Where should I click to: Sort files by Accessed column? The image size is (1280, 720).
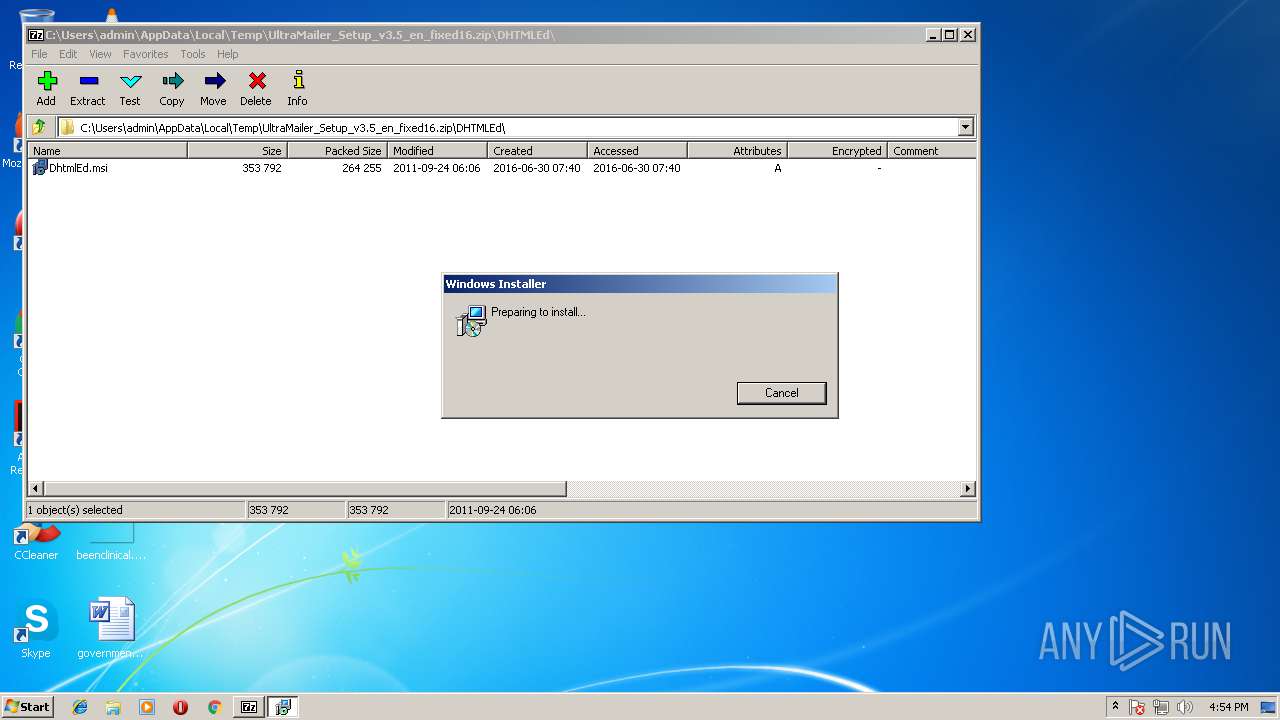637,151
